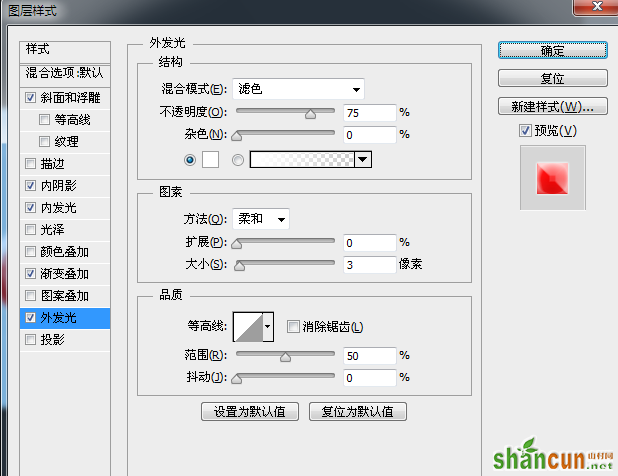The image size is (618, 476).
Task: Enable the 图案叠加 checkbox
Action: click(30, 296)
